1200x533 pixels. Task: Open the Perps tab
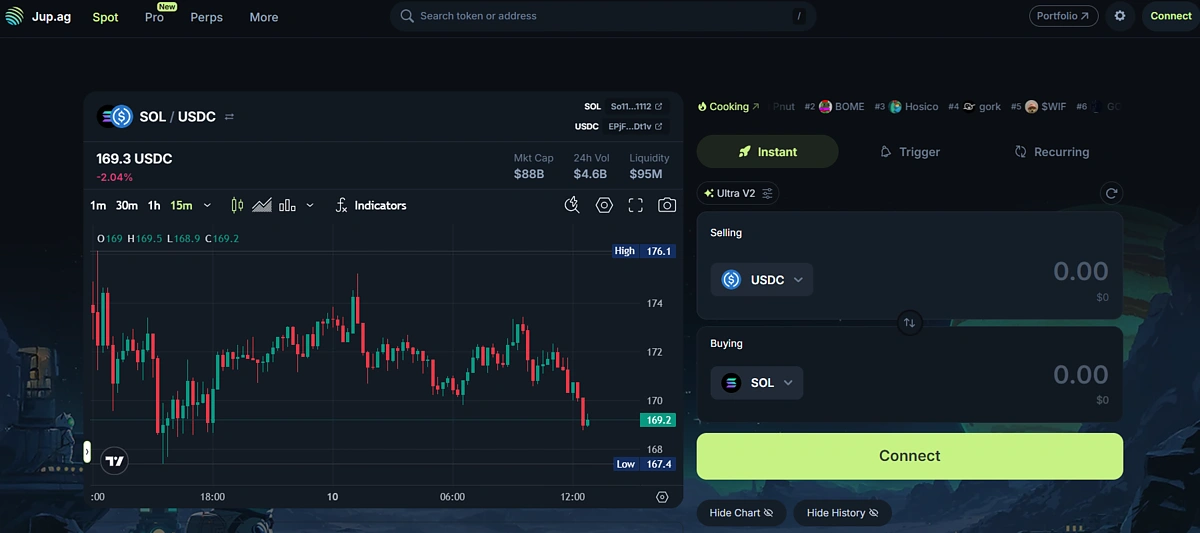point(207,17)
